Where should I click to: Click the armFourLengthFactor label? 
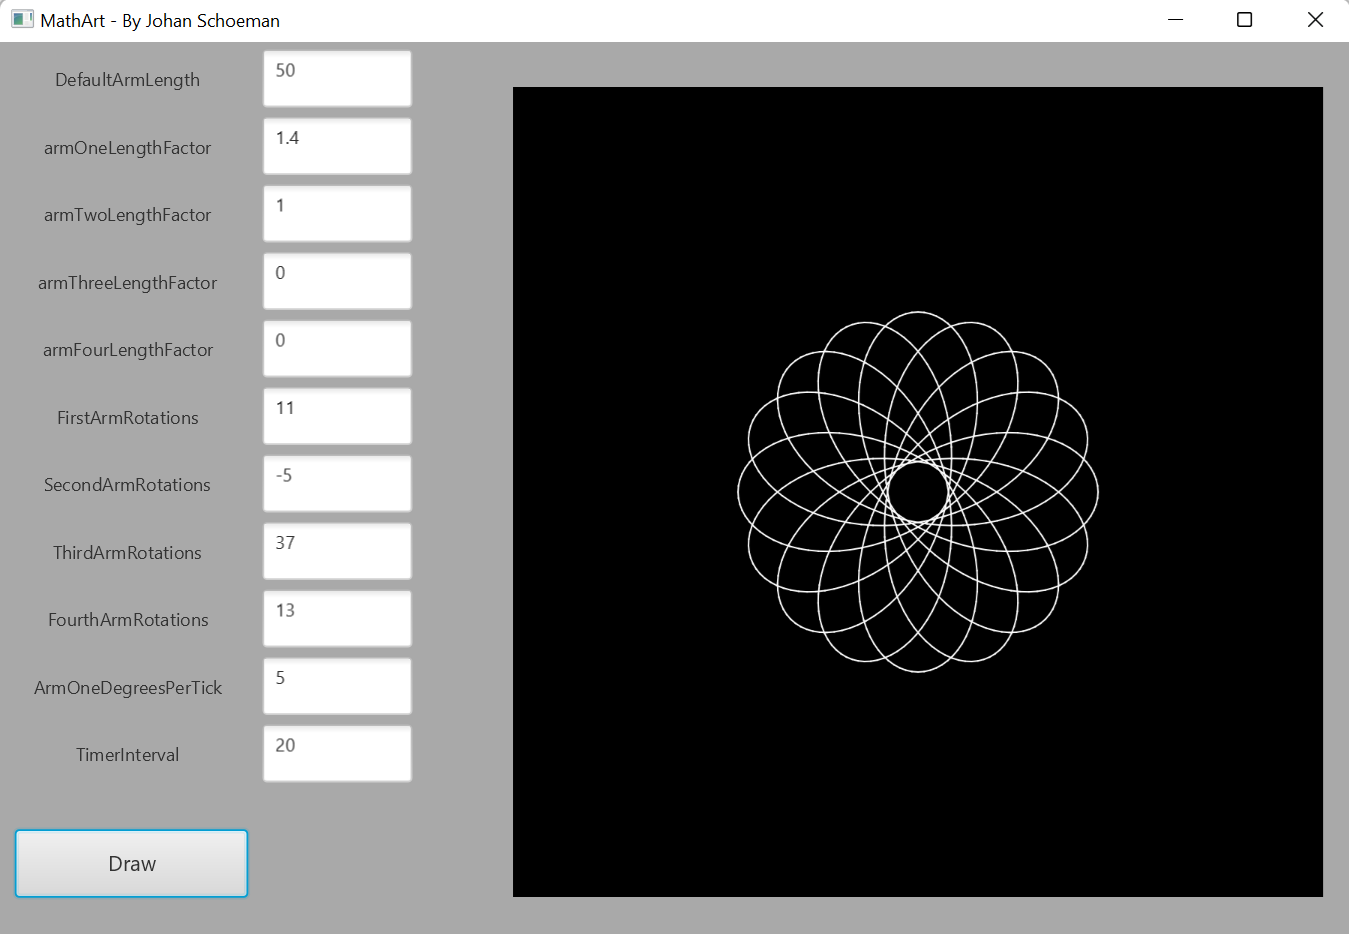click(x=127, y=350)
